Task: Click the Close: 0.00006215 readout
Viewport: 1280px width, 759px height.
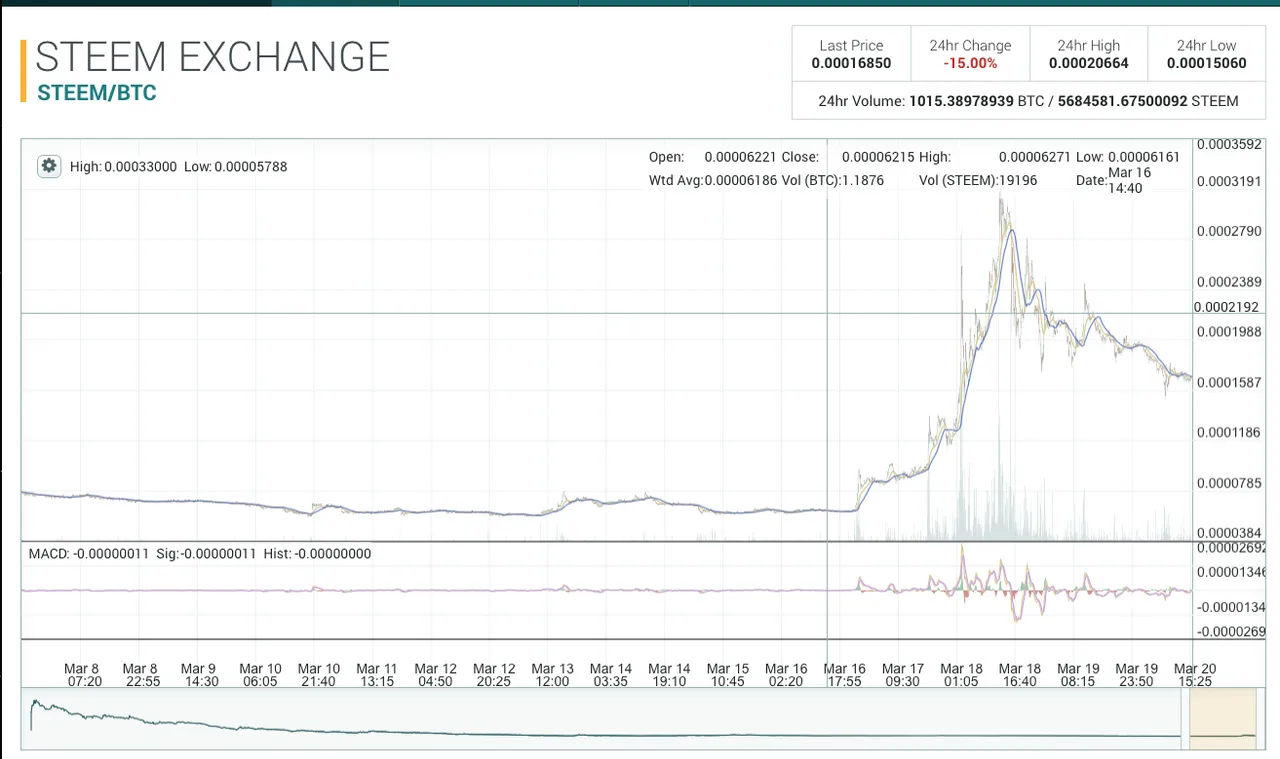Action: [848, 157]
